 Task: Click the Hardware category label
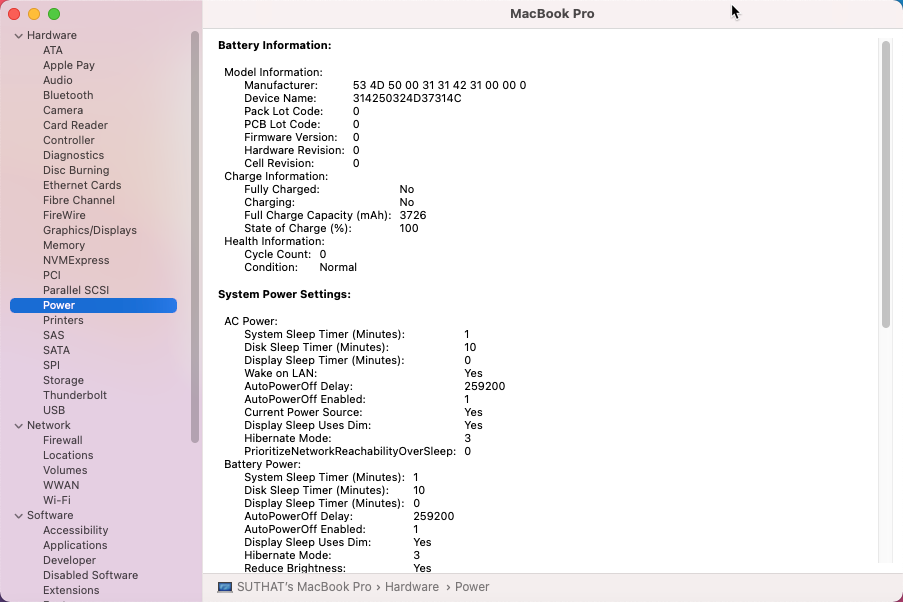tap(52, 35)
